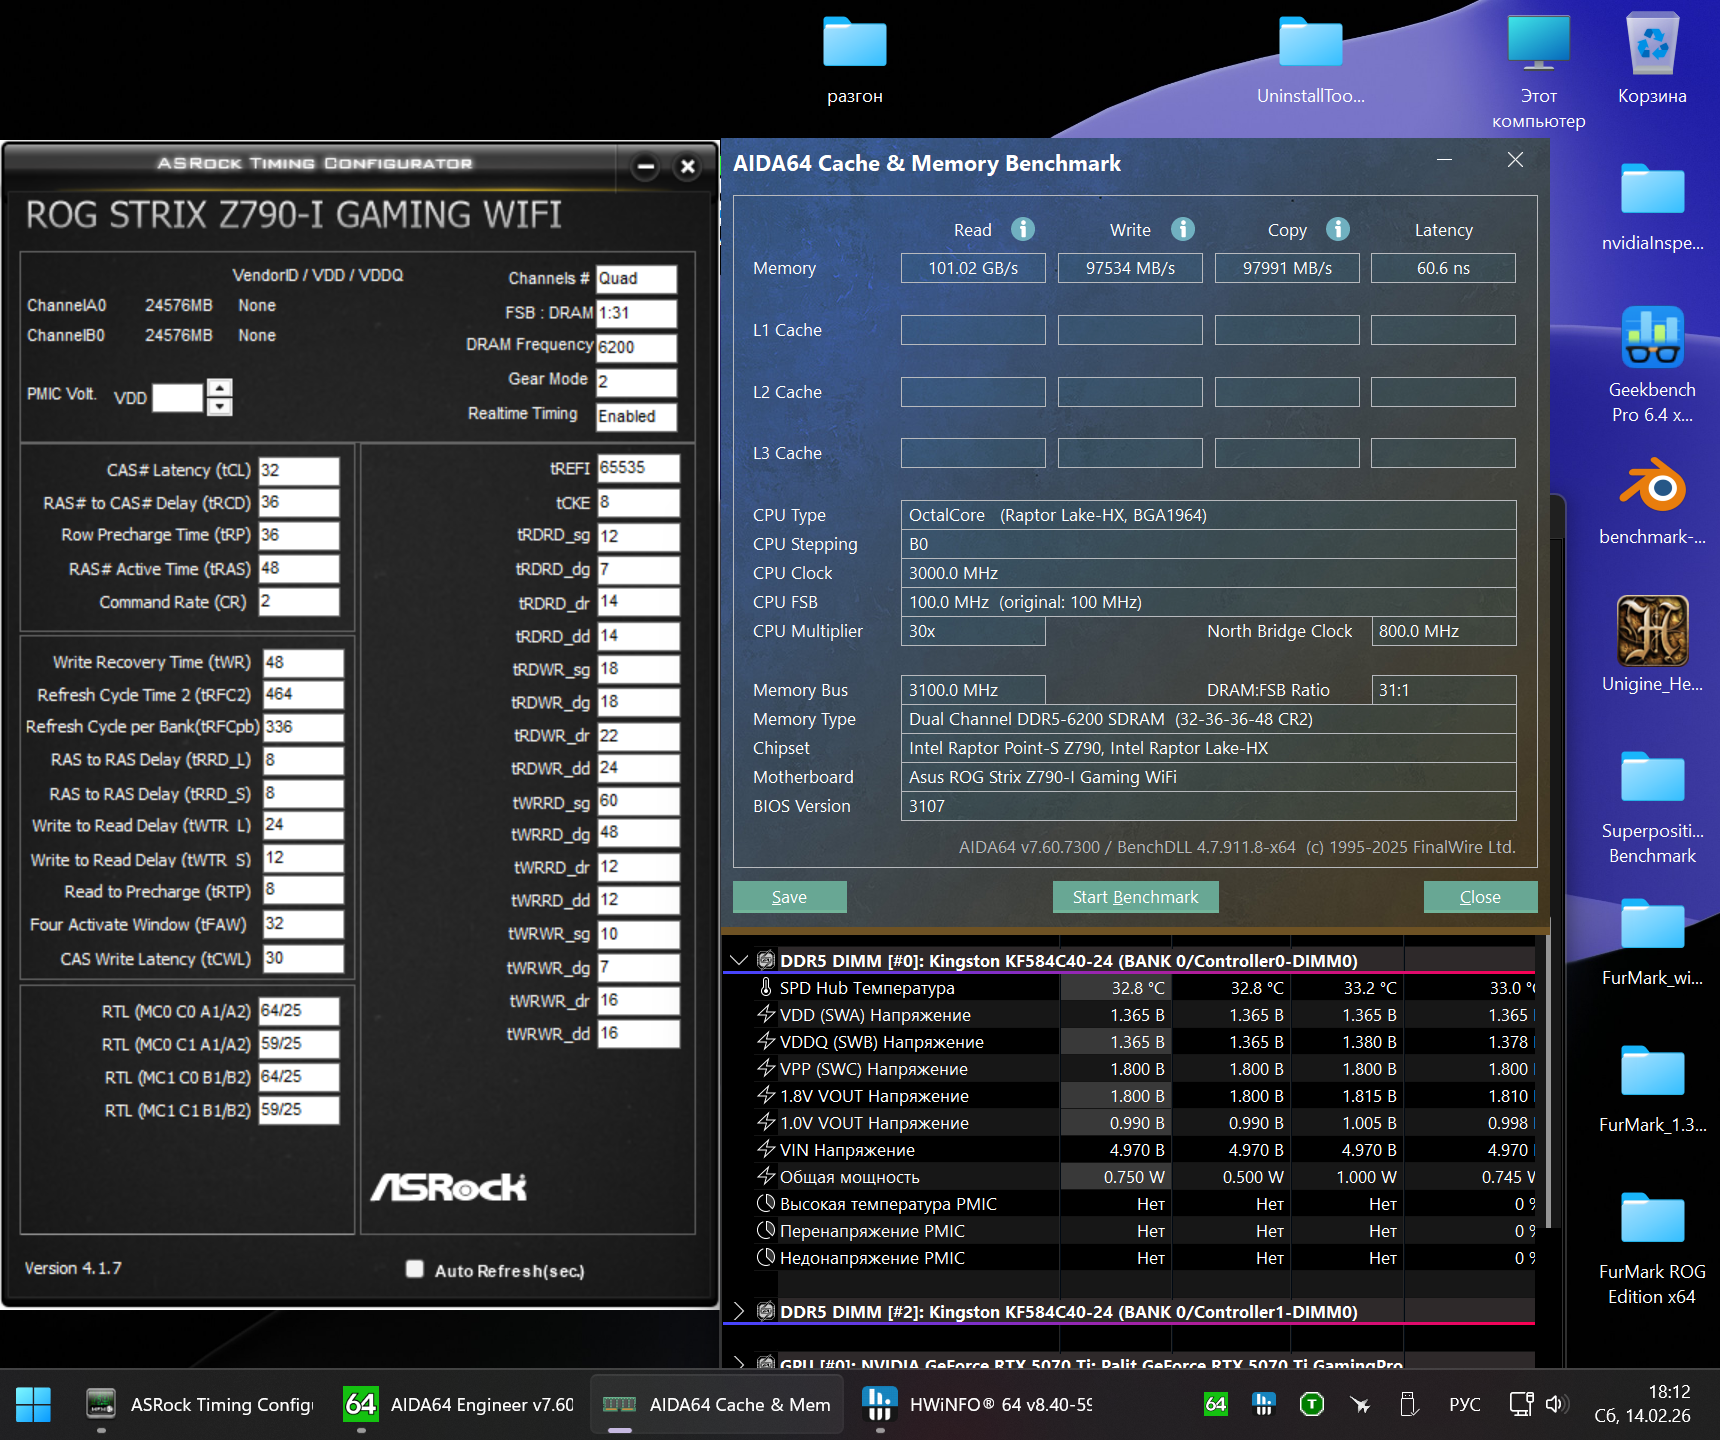The width and height of the screenshot is (1720, 1440).
Task: Click the DRAM Frequency field showing 6200
Action: tap(636, 348)
